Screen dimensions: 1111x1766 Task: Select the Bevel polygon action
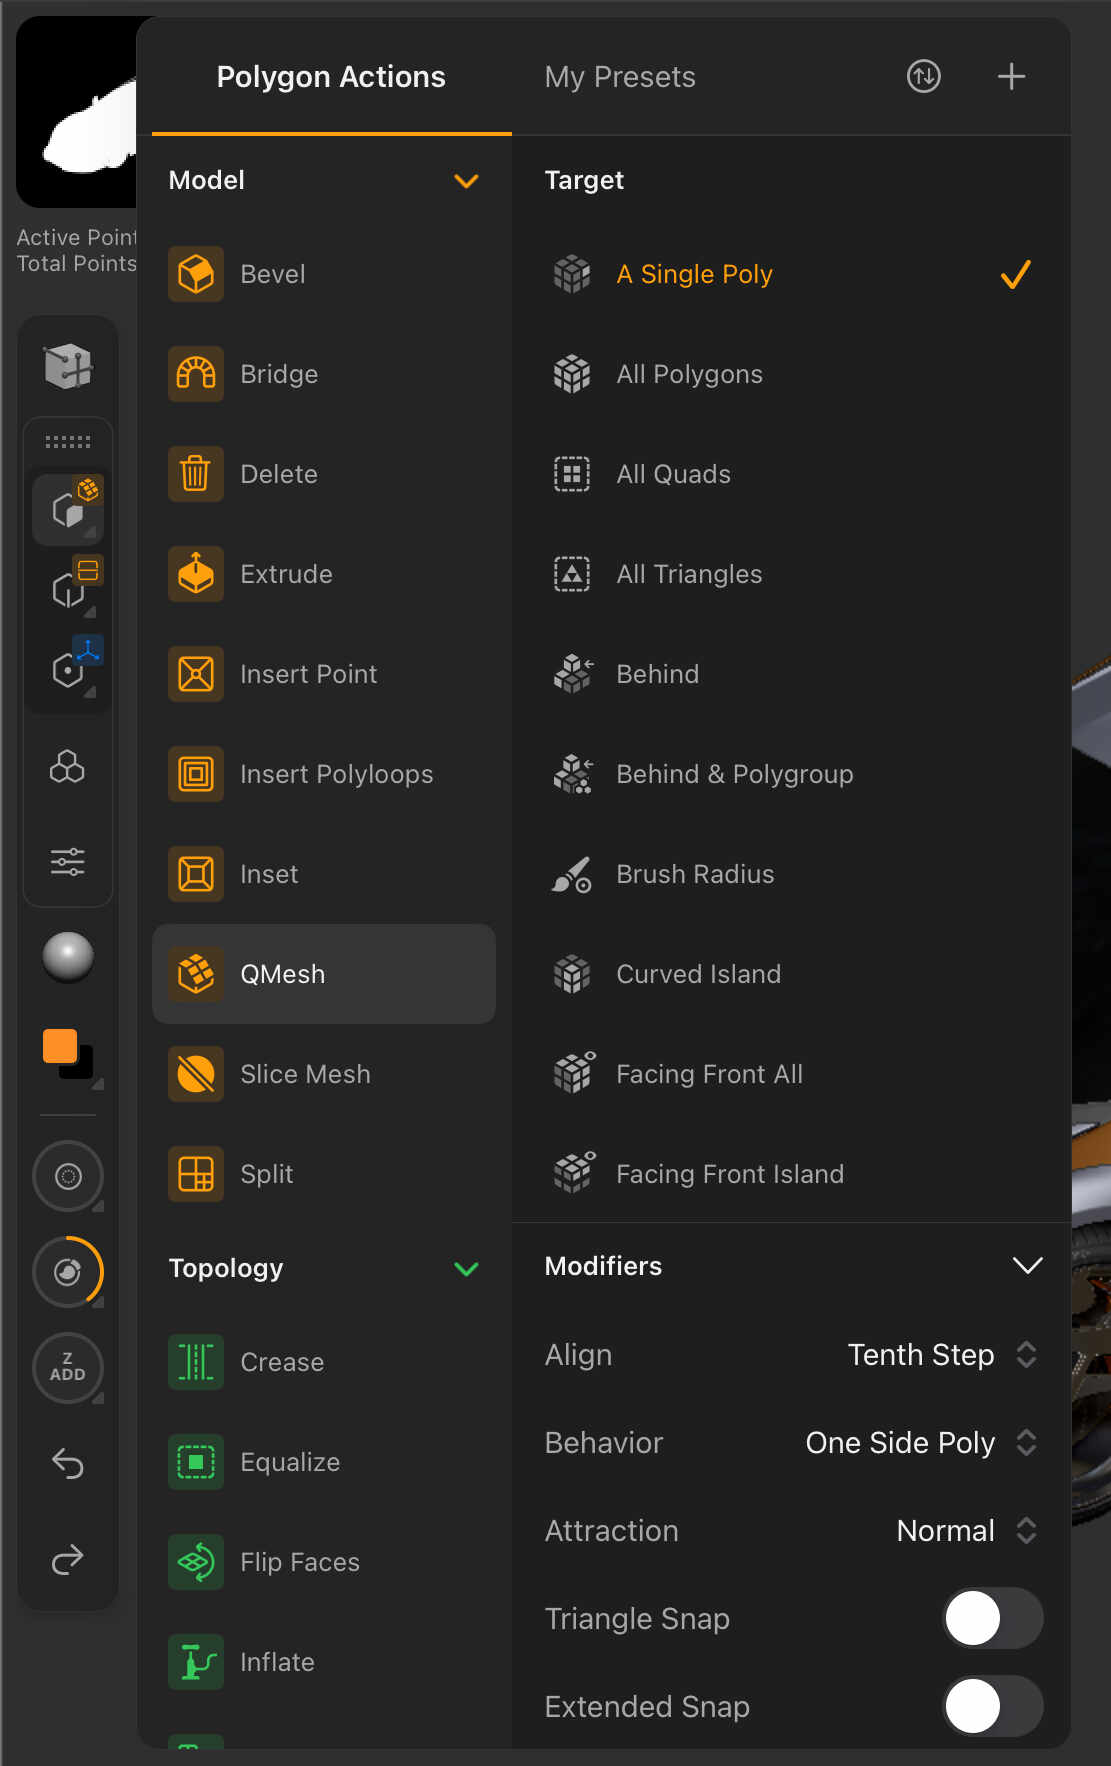[x=272, y=274]
